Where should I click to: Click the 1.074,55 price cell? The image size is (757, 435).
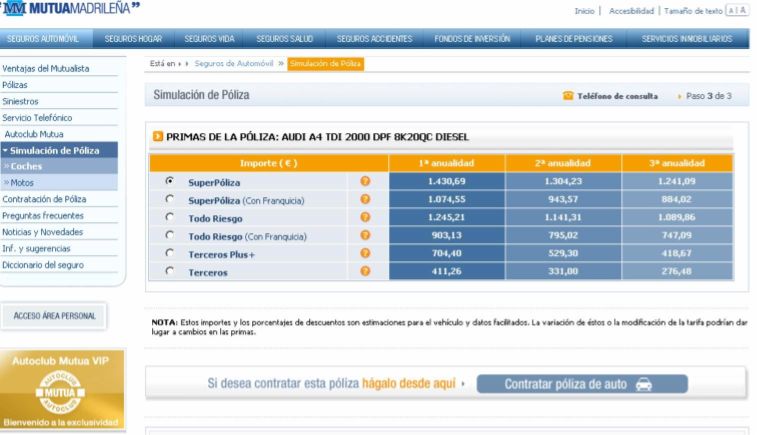447,199
